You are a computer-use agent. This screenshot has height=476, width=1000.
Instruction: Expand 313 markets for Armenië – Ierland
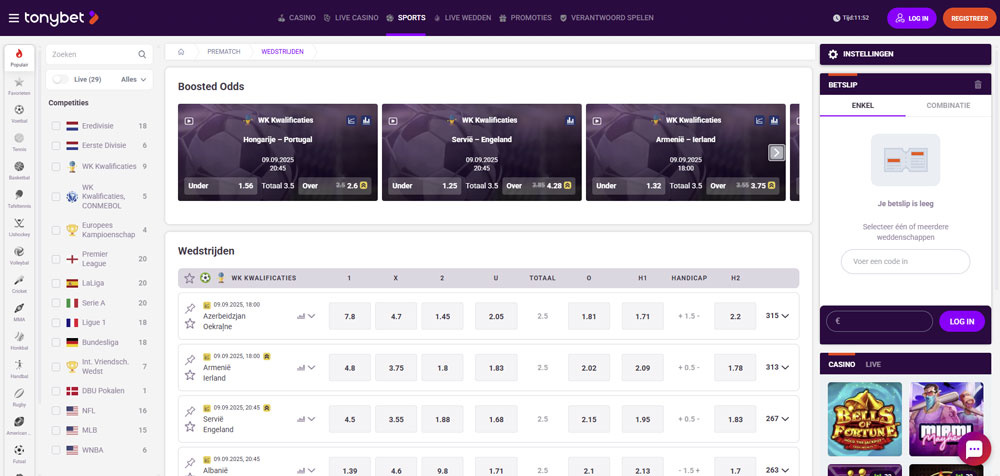(x=777, y=367)
